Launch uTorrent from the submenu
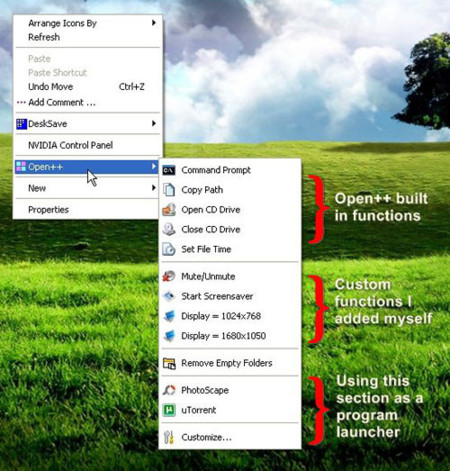Screen dimensions: 450x471 230,410
